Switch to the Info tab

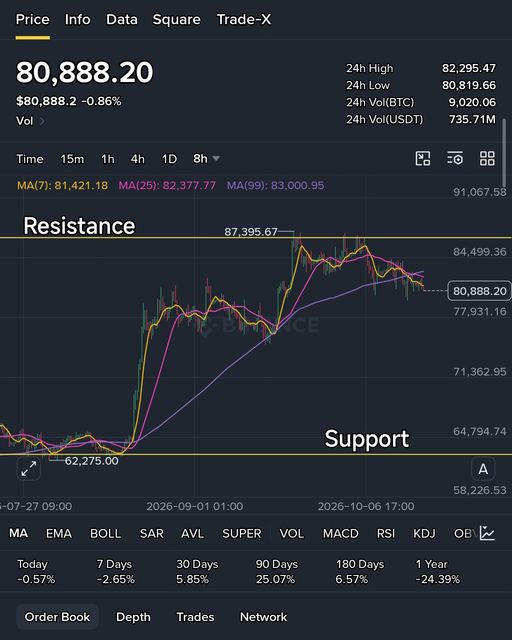pos(78,19)
